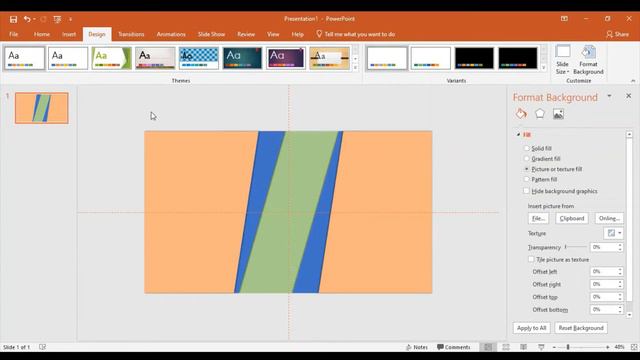The width and height of the screenshot is (640, 360).
Task: Open the Home tab
Action: pos(42,34)
